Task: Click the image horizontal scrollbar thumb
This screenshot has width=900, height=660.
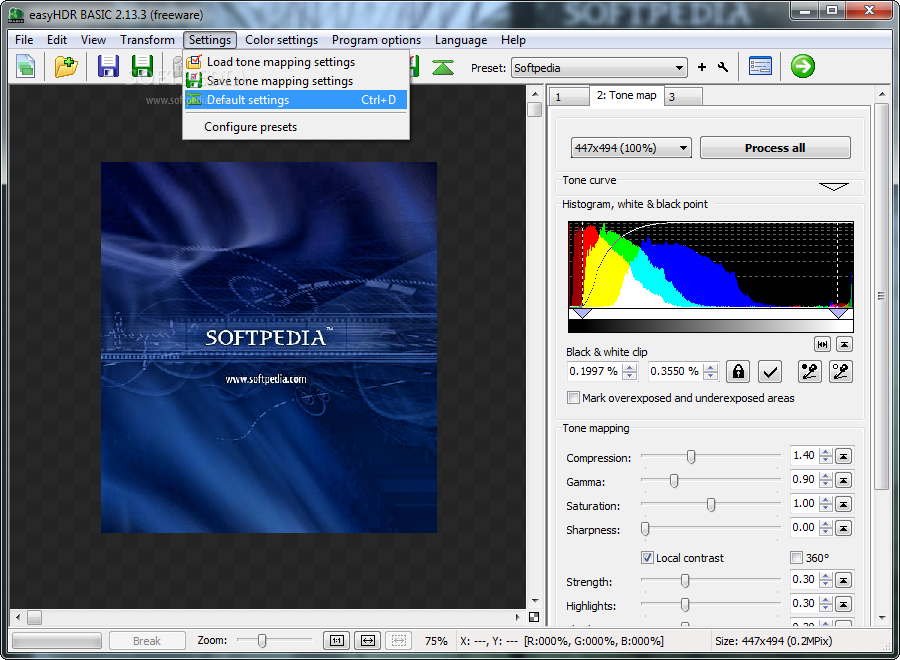Action: (34, 618)
